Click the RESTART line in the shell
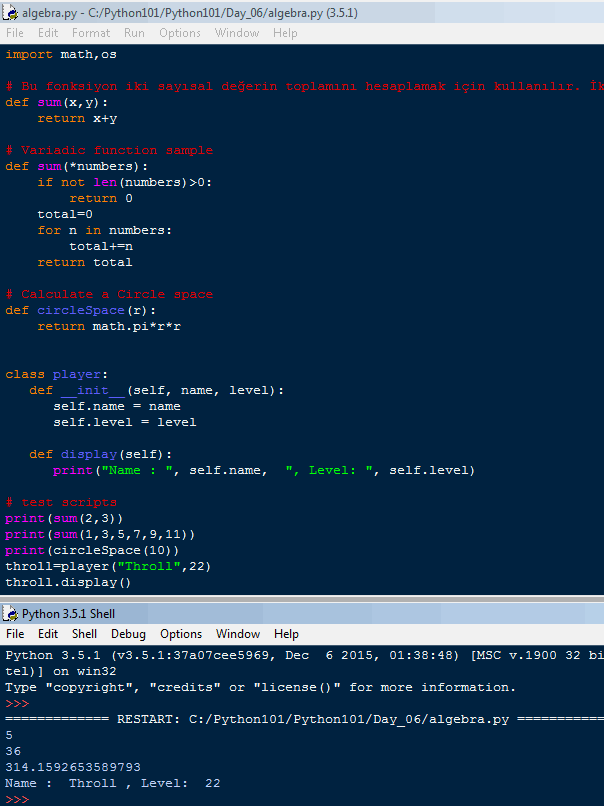Screen dimensions: 604x806 pyautogui.click(x=304, y=719)
